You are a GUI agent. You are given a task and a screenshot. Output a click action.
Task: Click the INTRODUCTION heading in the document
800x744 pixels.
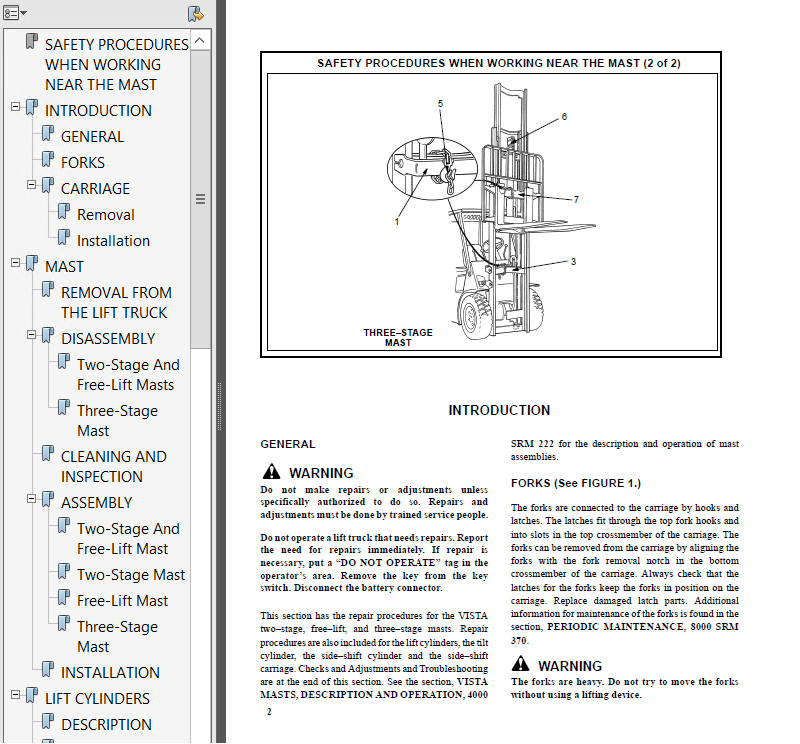click(499, 410)
